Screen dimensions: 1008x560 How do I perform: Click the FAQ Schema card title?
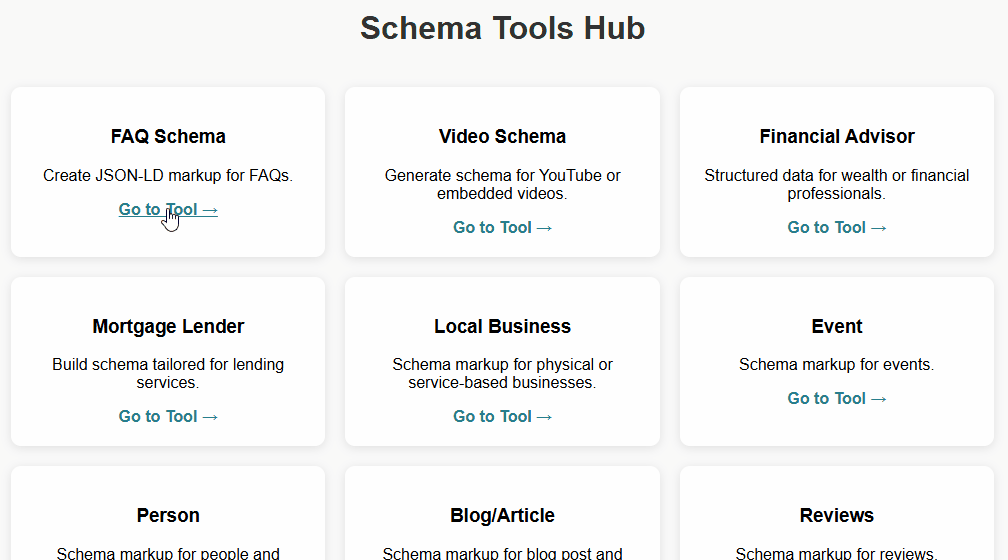(x=168, y=136)
